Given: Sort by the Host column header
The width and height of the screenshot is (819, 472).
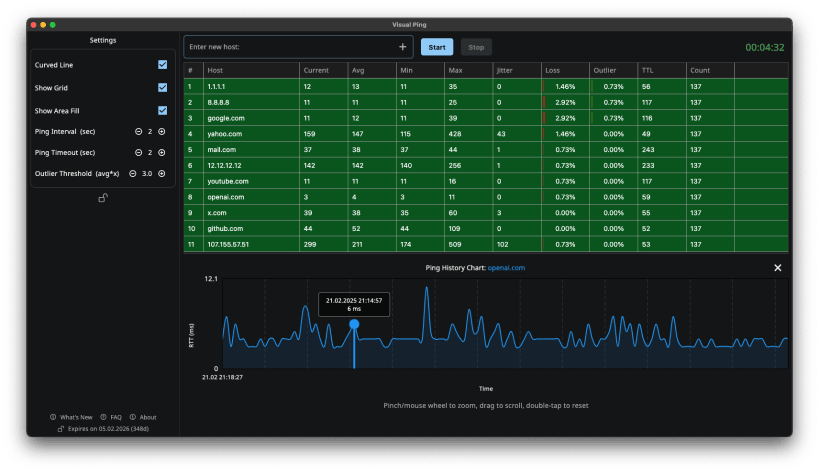Looking at the screenshot, I should tap(251, 70).
